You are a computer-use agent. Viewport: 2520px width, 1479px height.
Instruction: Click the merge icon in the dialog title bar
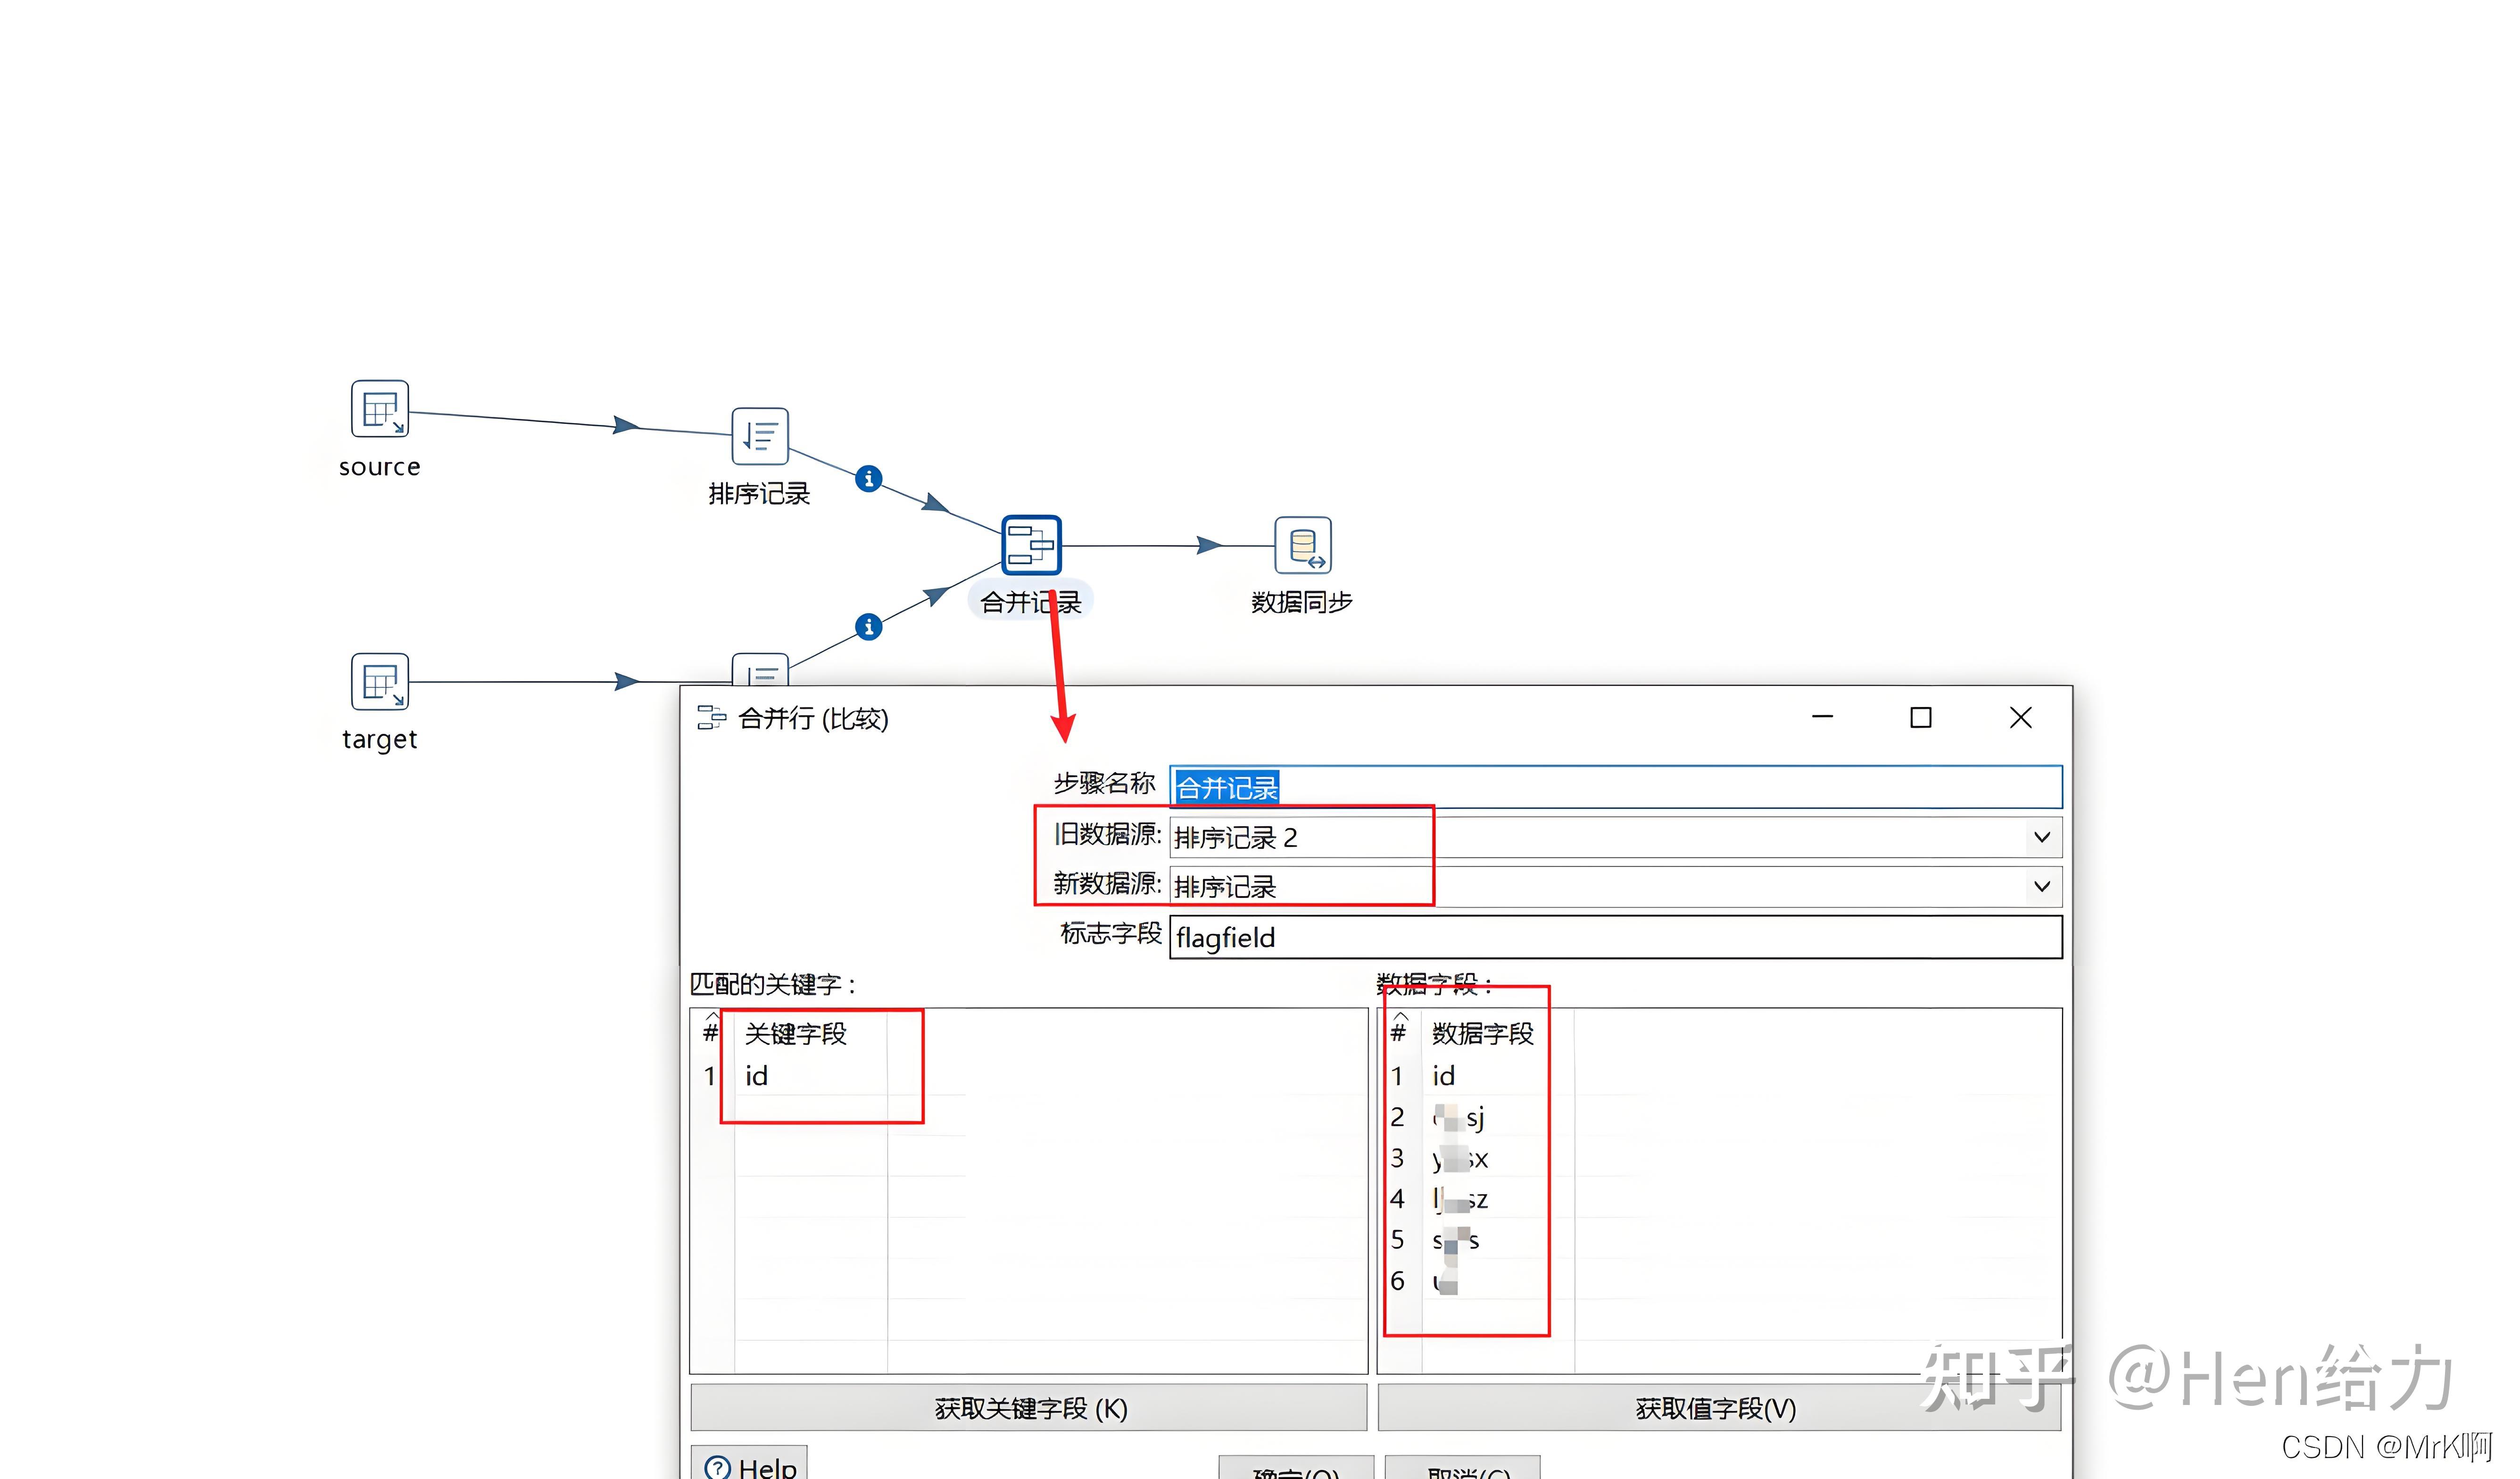(712, 717)
